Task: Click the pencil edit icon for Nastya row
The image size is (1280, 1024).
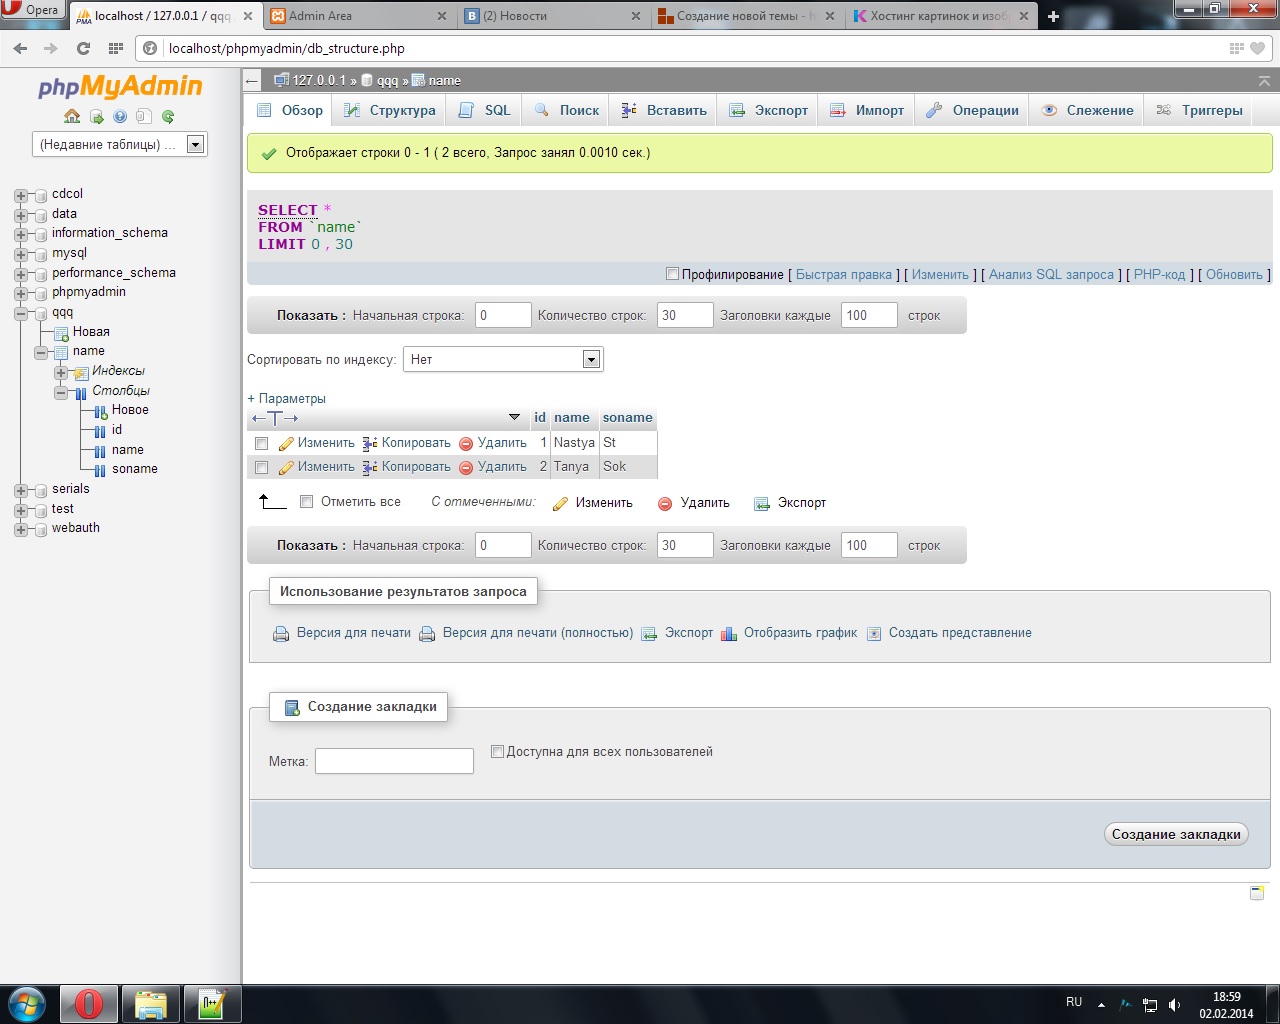Action: pos(286,443)
